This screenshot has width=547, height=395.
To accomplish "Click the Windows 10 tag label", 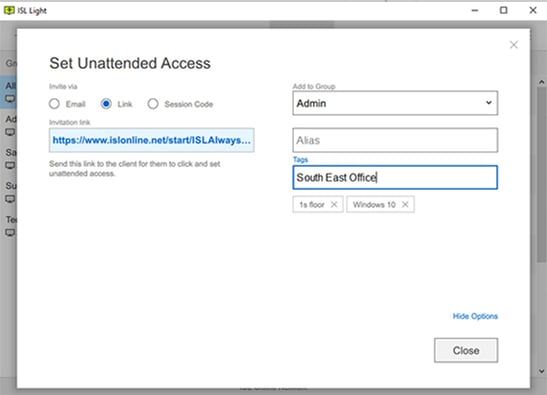I will pos(374,204).
